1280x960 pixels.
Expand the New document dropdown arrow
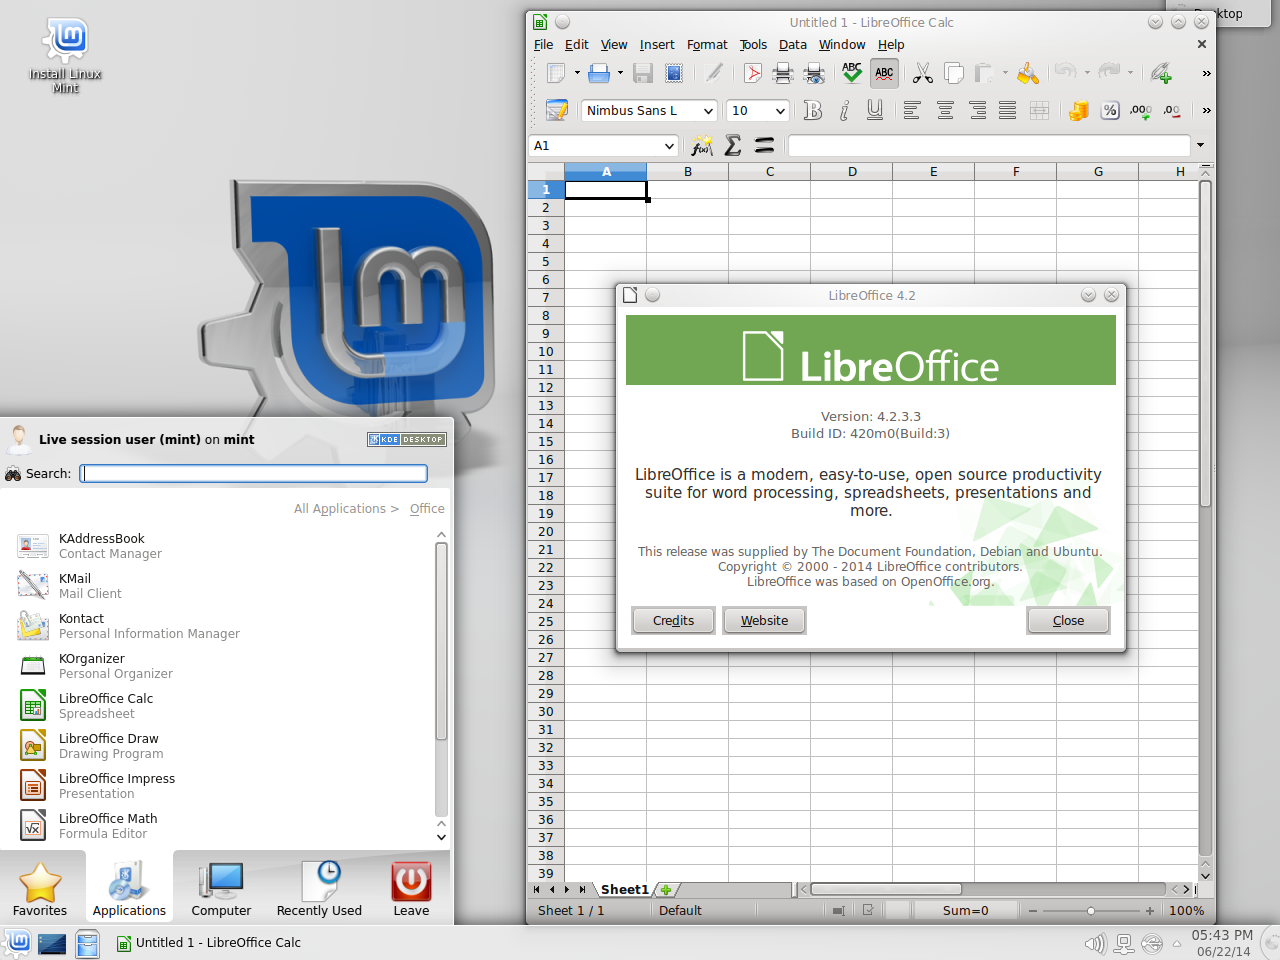(x=577, y=73)
